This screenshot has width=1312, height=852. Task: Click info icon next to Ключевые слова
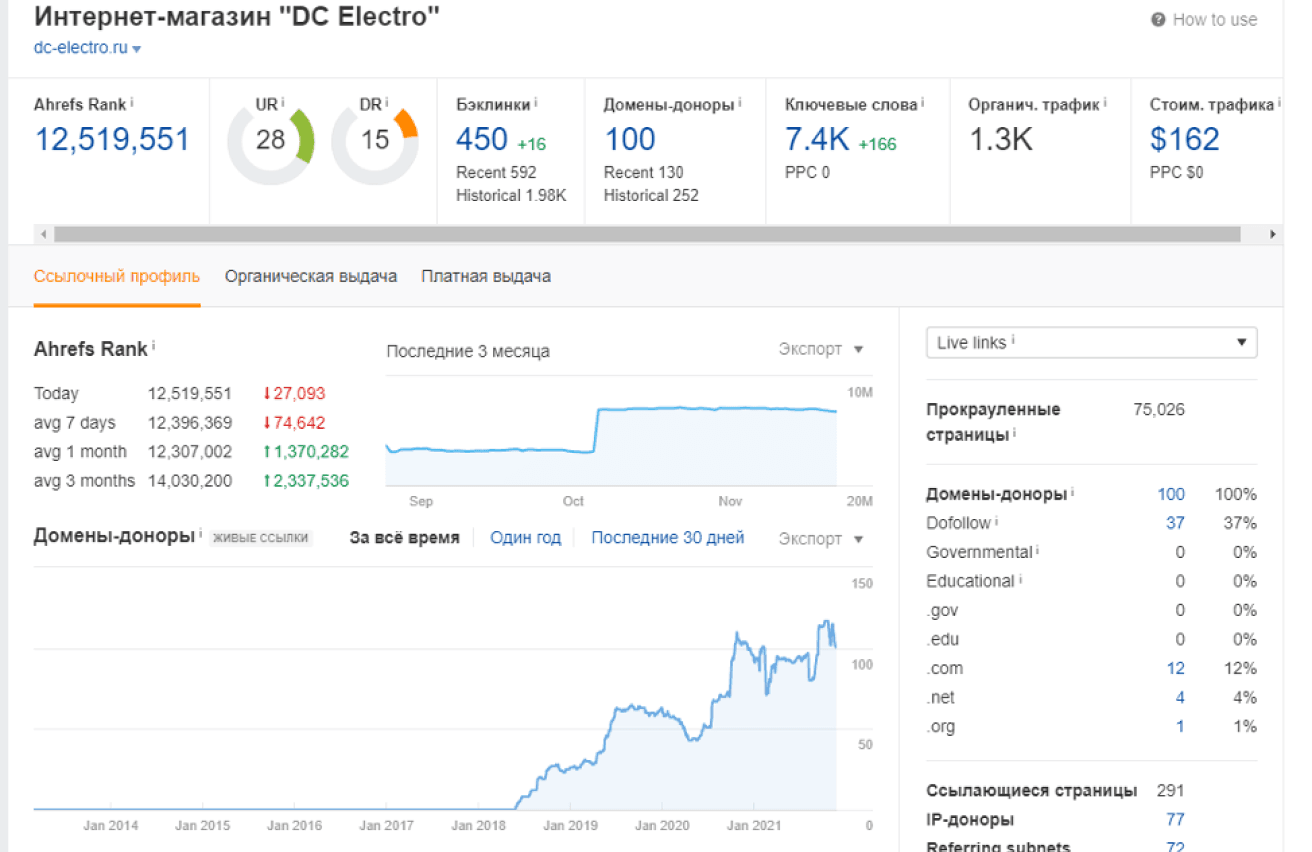pos(922,103)
